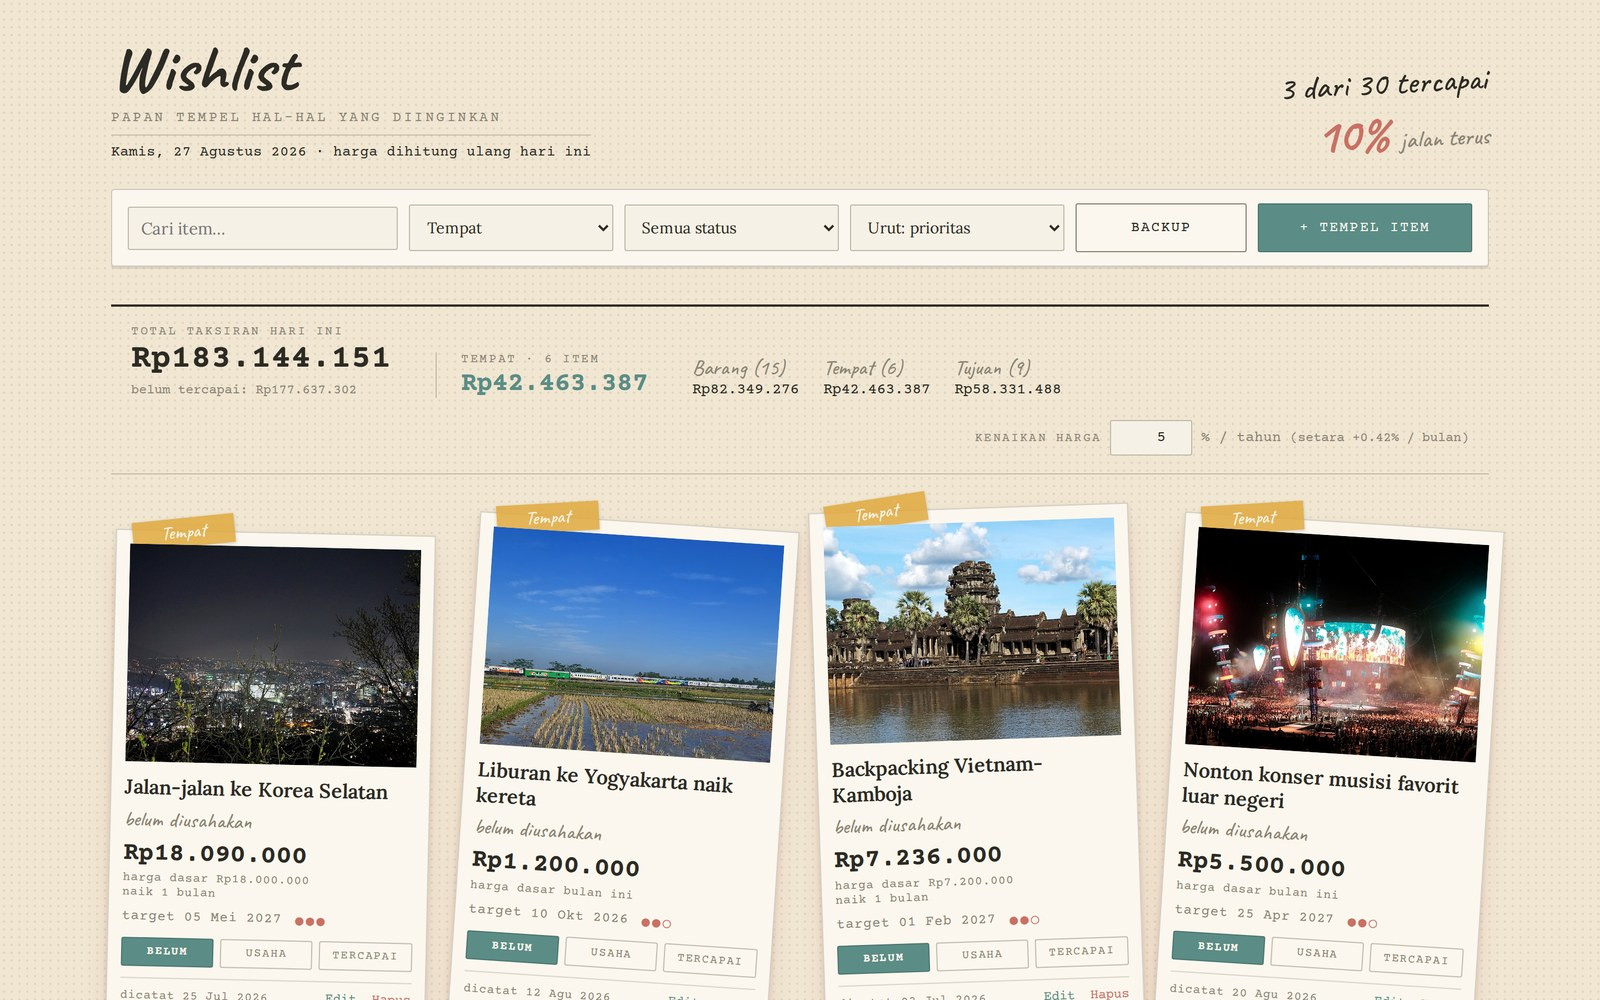The height and width of the screenshot is (1000, 1600).
Task: Click the title "Liburan ke Yogyakarta naik kereta"
Action: click(604, 785)
